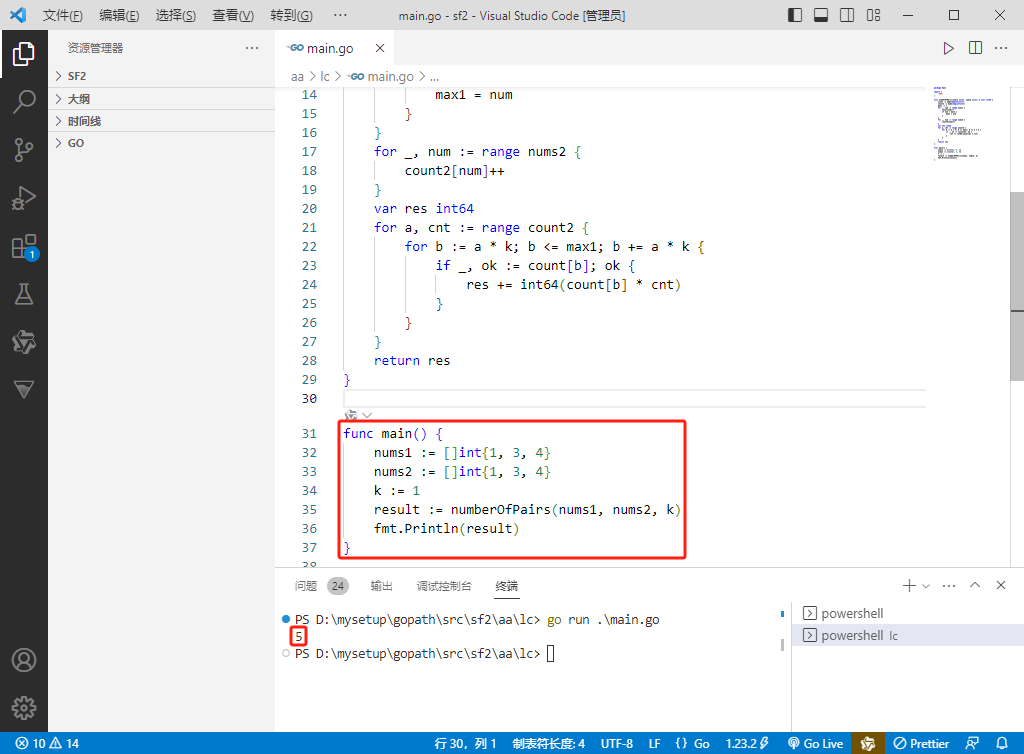This screenshot has height=754, width=1024.
Task: Open Explorer views and more actions
Action: click(x=252, y=48)
